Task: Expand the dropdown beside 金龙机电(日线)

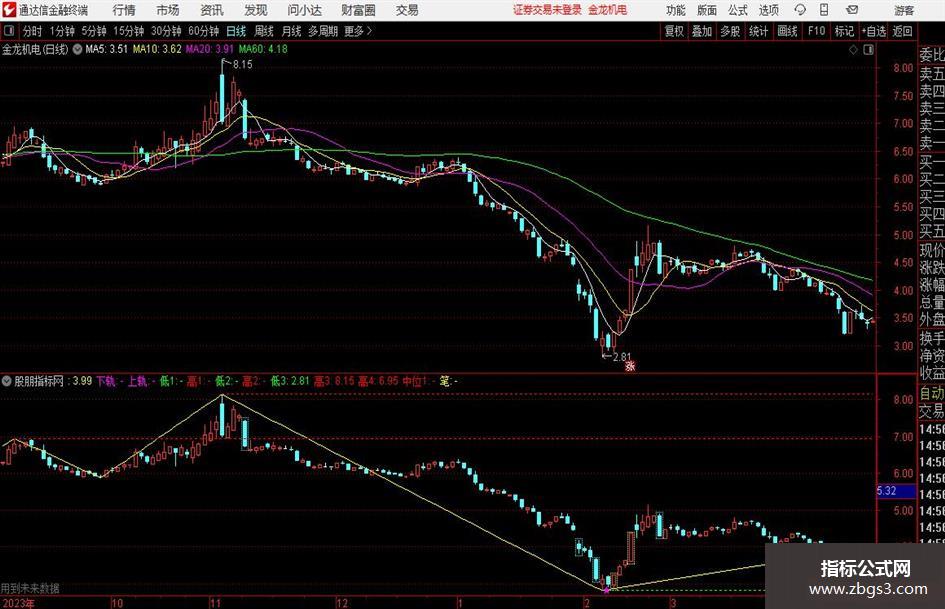Action: click(77, 49)
